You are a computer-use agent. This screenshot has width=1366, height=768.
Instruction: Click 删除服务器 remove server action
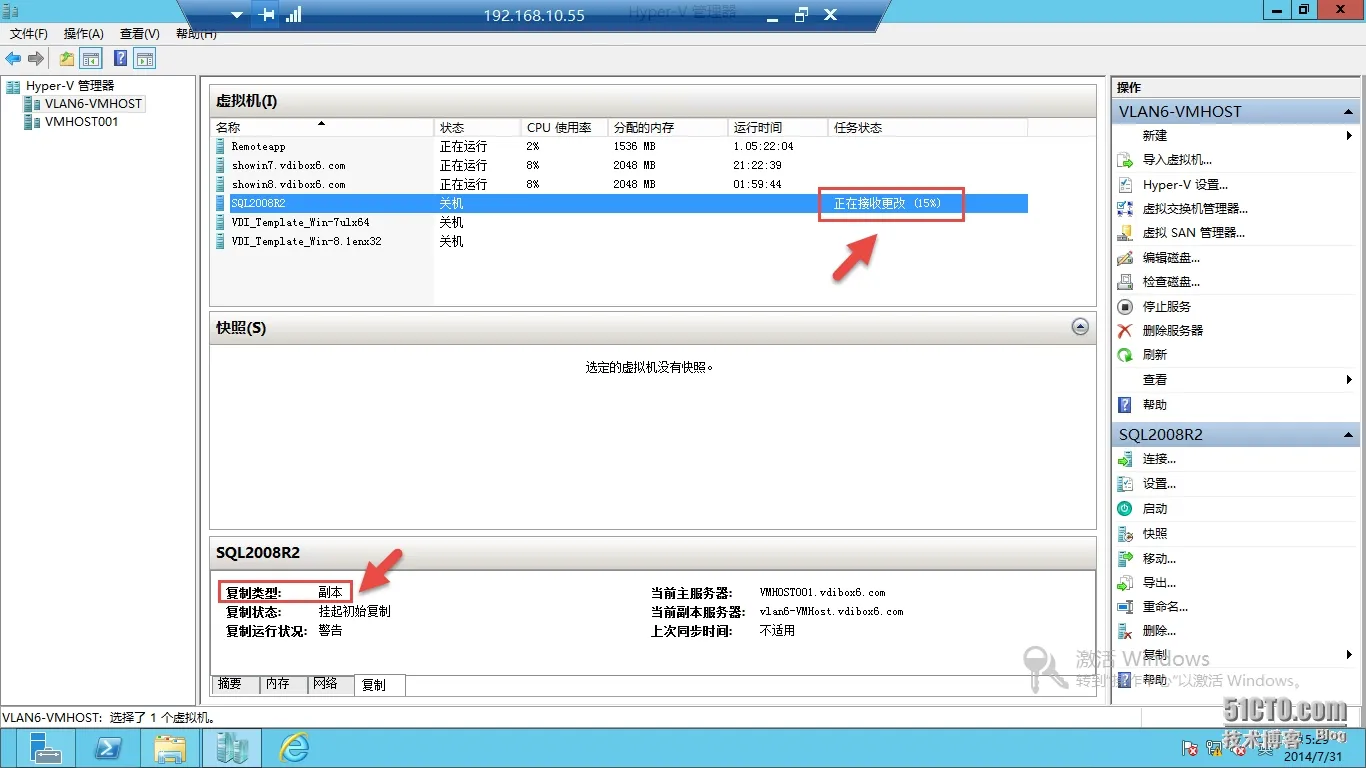click(1173, 331)
